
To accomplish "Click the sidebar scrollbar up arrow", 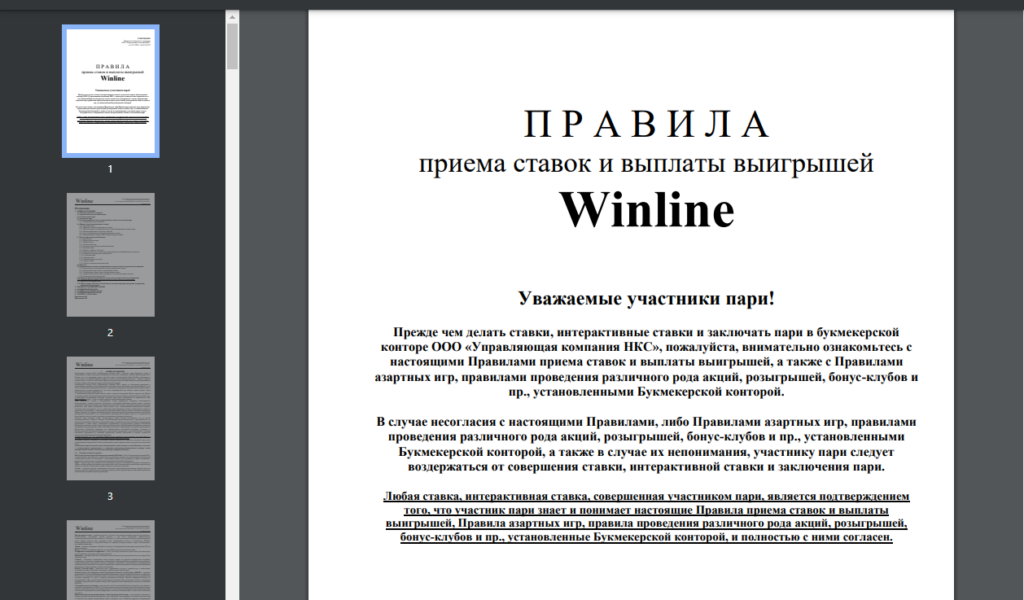I will (x=232, y=17).
